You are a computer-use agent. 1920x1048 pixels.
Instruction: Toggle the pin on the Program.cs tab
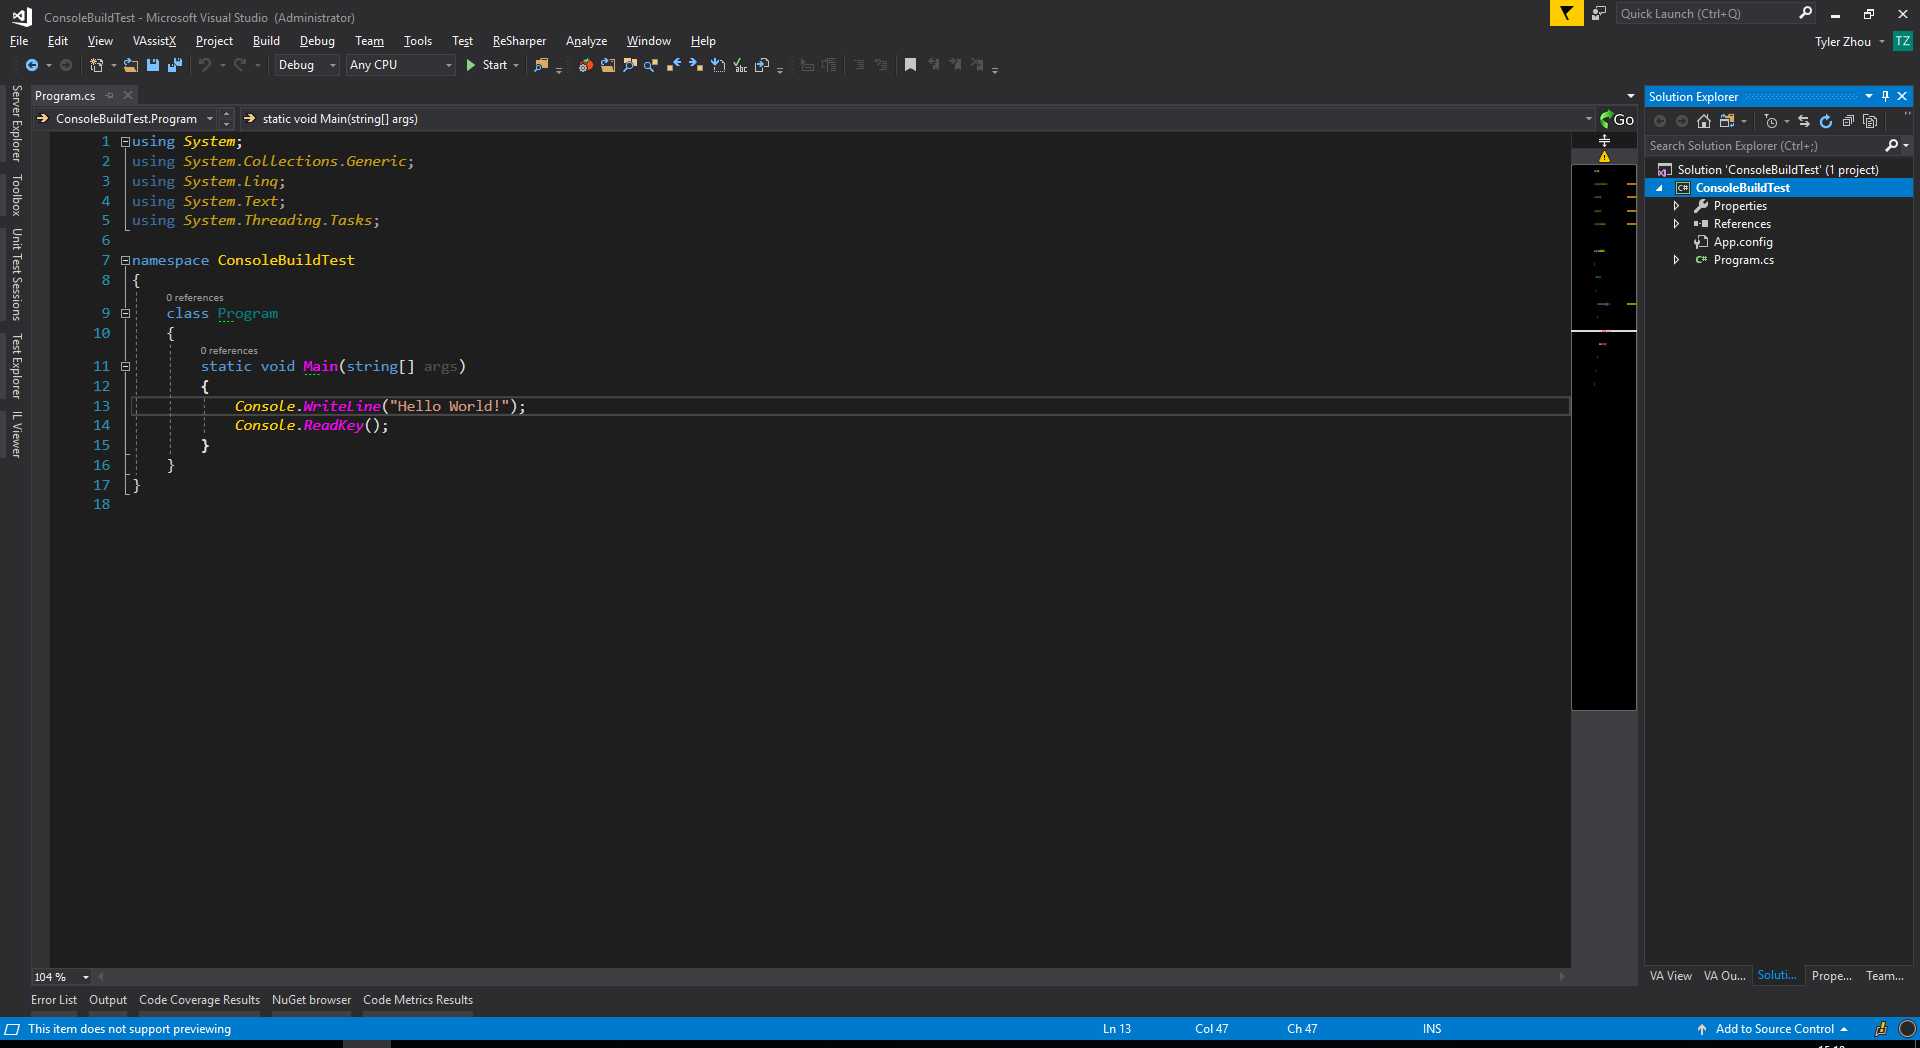[x=110, y=96]
